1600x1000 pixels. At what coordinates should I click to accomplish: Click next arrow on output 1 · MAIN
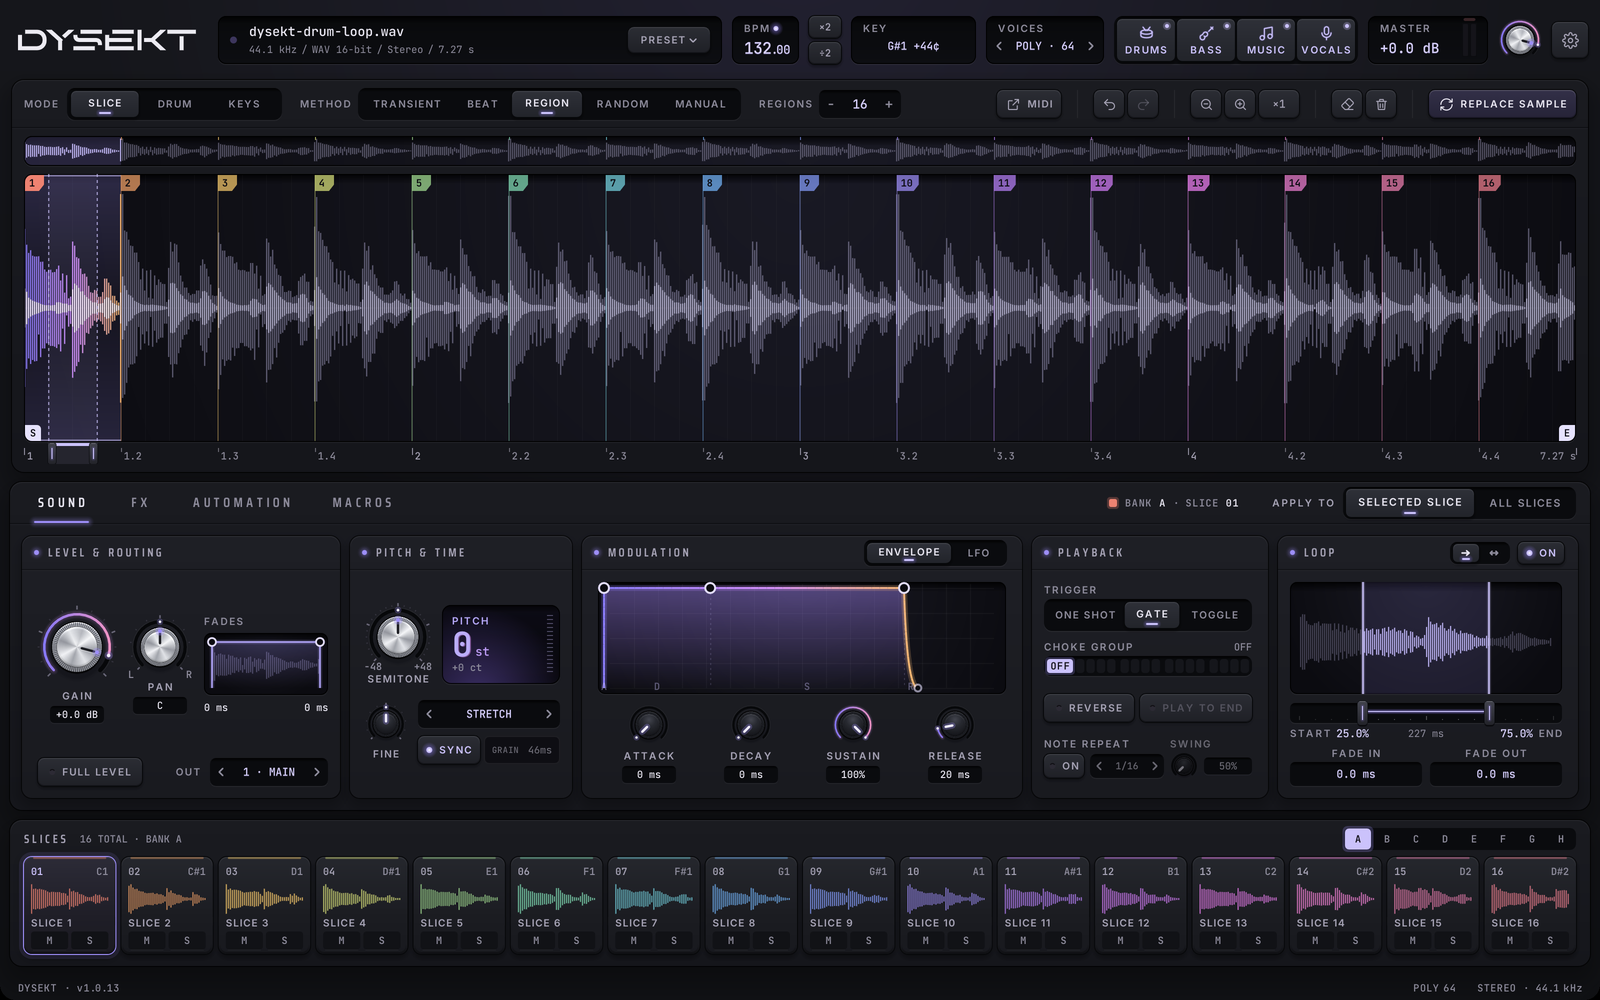(317, 772)
